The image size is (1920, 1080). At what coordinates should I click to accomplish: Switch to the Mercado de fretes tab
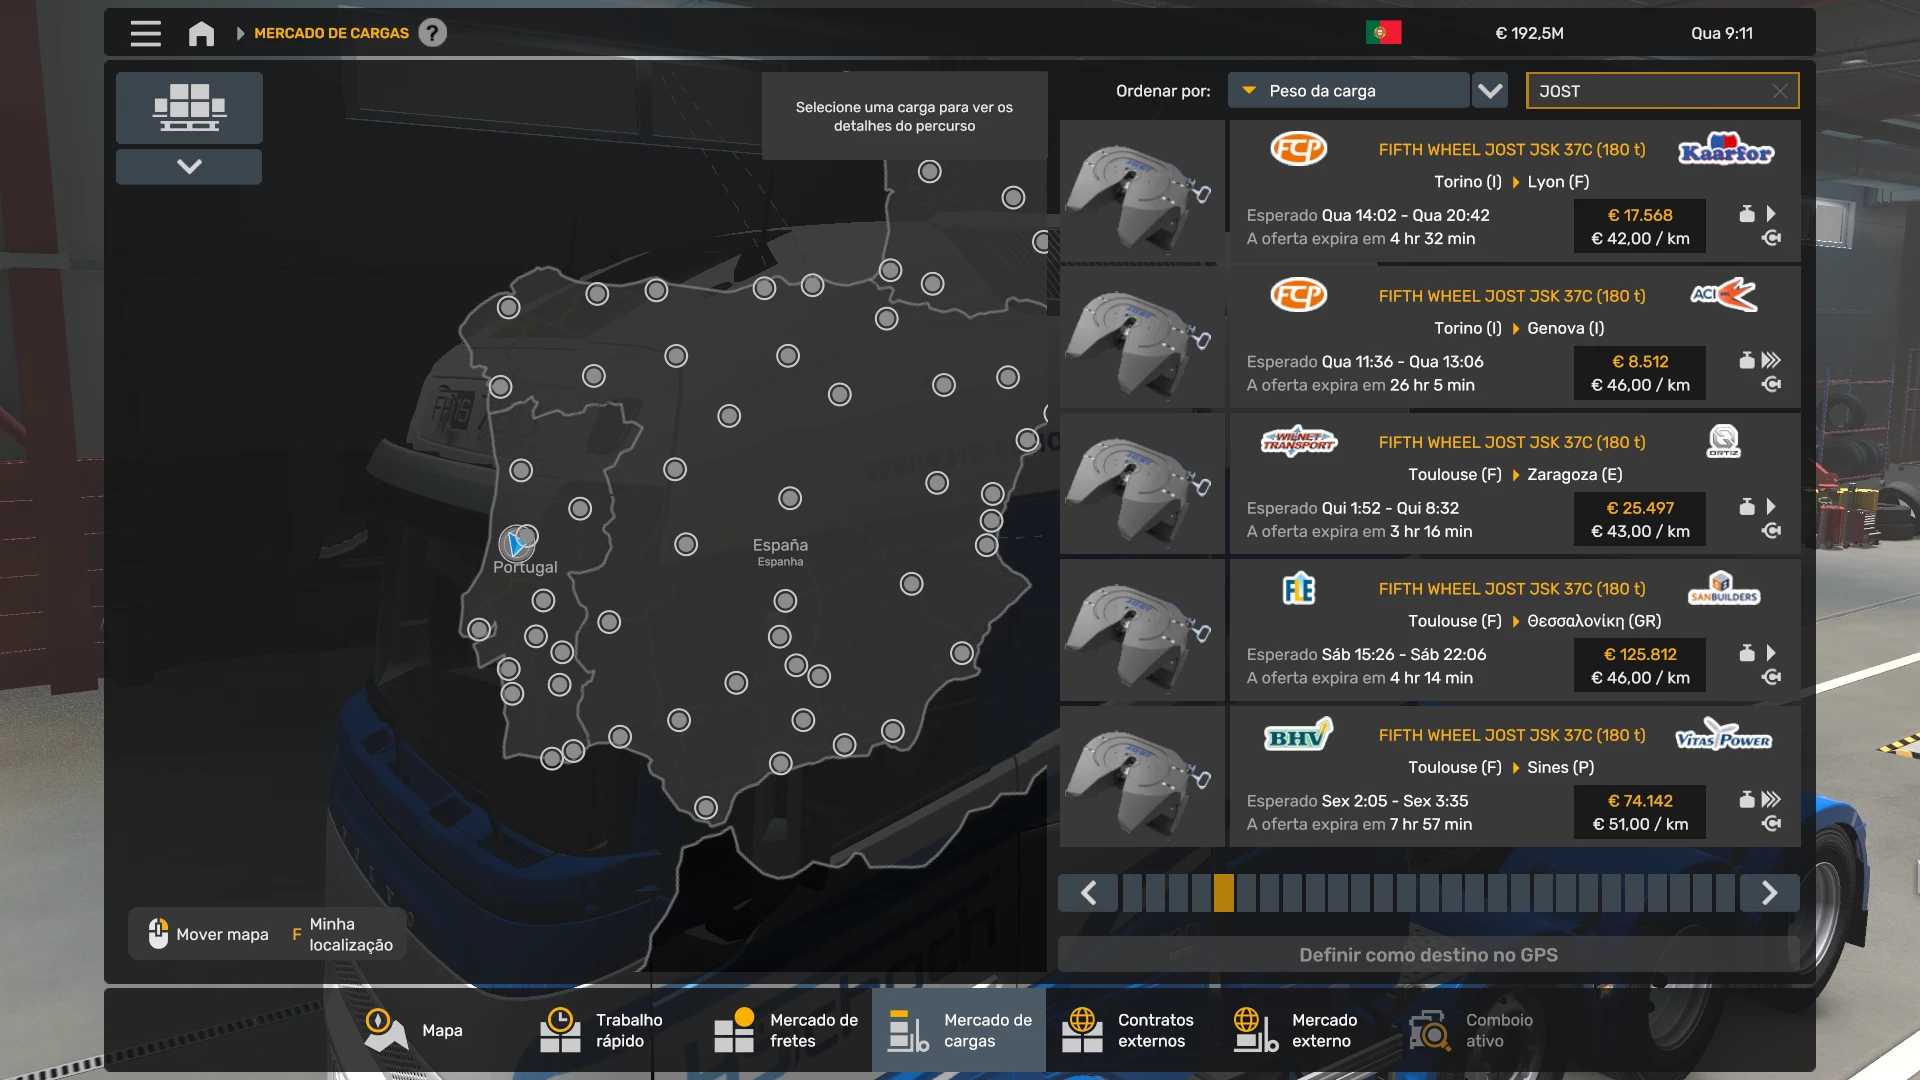(x=786, y=1030)
